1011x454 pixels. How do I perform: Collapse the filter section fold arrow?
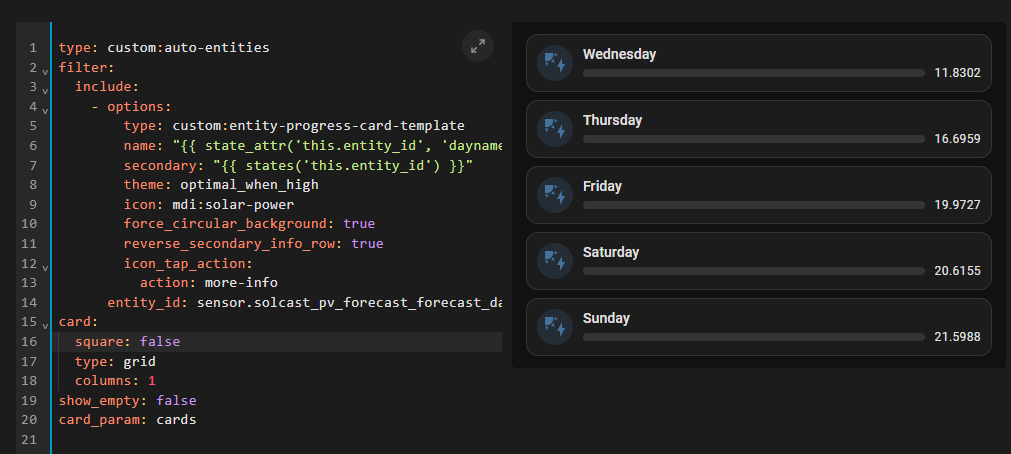(45, 70)
